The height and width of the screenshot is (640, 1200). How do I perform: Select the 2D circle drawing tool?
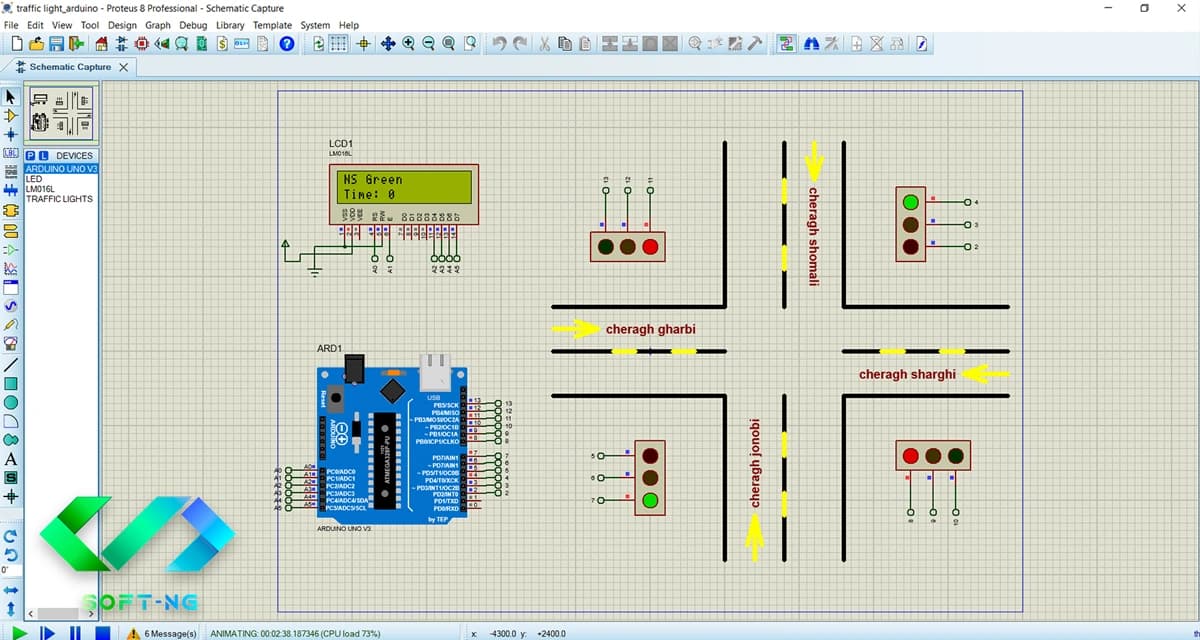11,402
